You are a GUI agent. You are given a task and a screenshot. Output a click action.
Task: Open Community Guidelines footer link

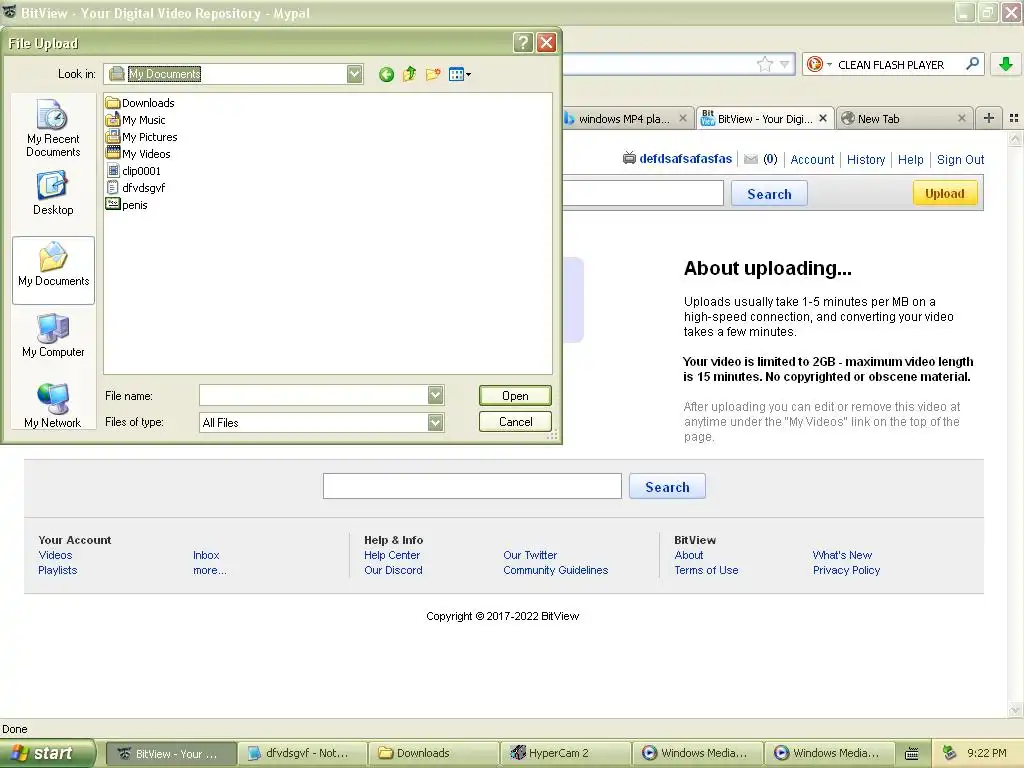(x=555, y=570)
